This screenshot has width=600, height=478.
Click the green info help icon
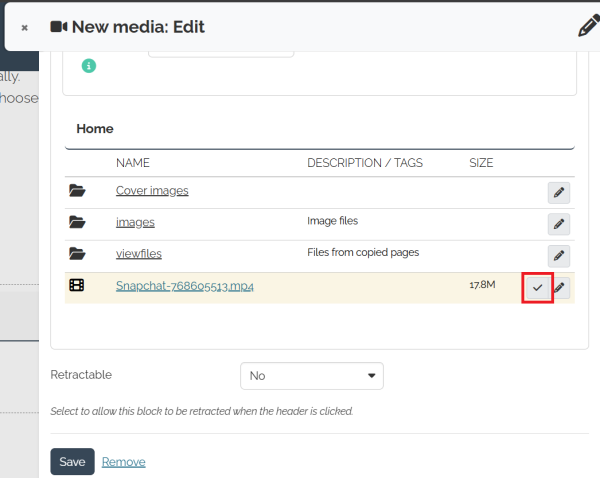(89, 66)
